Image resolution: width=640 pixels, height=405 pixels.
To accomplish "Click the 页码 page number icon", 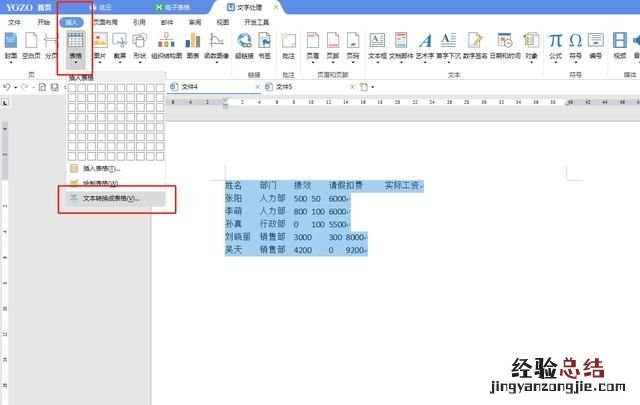I will click(353, 41).
